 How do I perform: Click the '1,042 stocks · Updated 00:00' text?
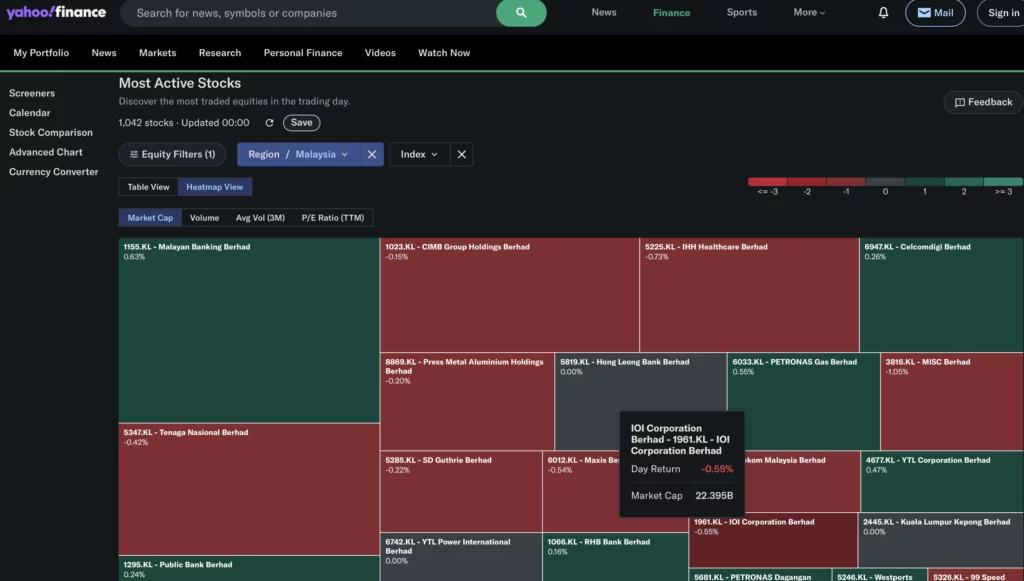pyautogui.click(x=184, y=123)
